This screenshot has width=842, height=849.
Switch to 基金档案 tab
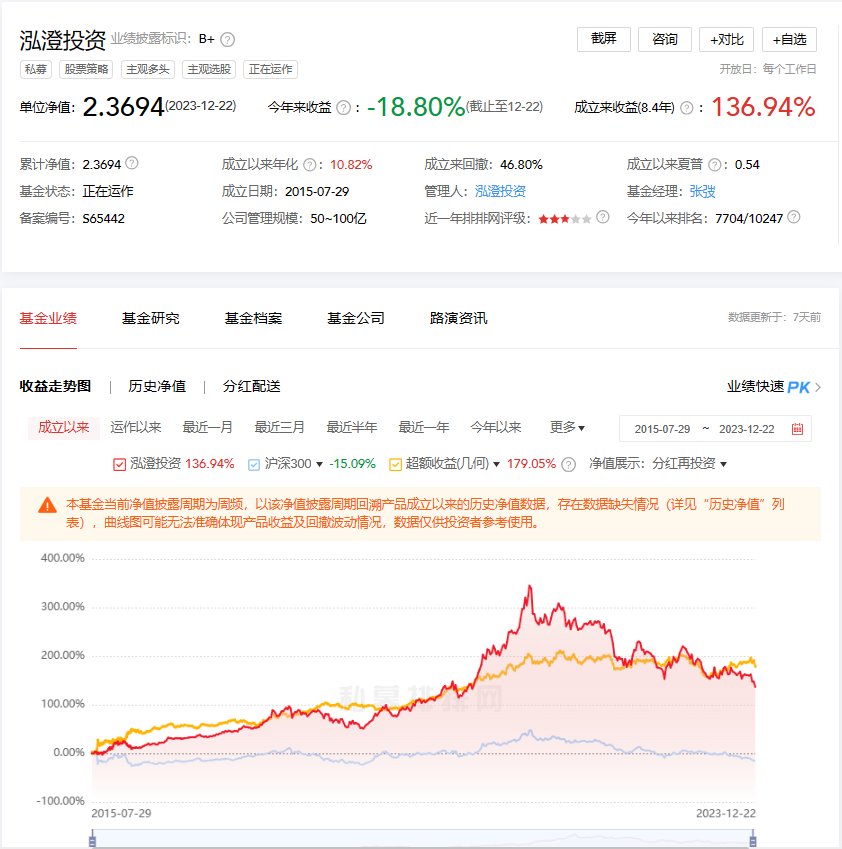tap(253, 318)
